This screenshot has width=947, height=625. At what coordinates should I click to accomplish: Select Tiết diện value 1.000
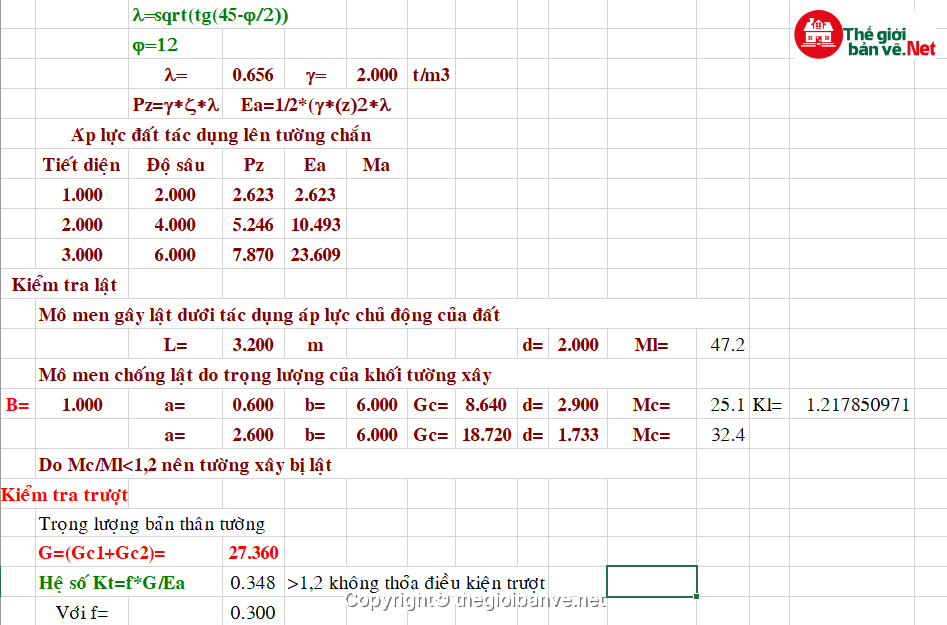point(82,194)
